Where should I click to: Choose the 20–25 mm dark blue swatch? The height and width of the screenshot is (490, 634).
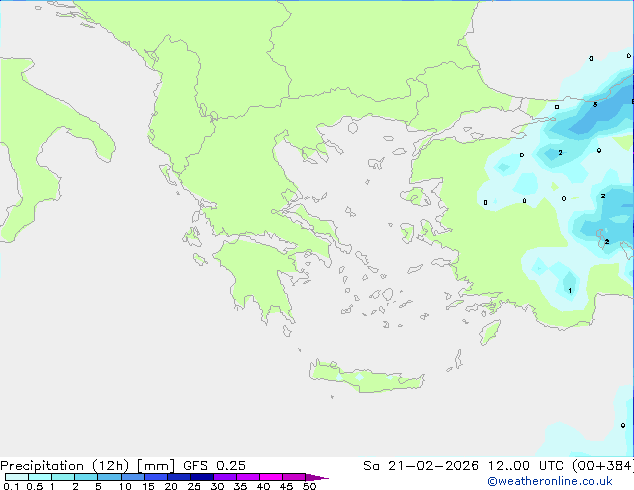tap(179, 477)
